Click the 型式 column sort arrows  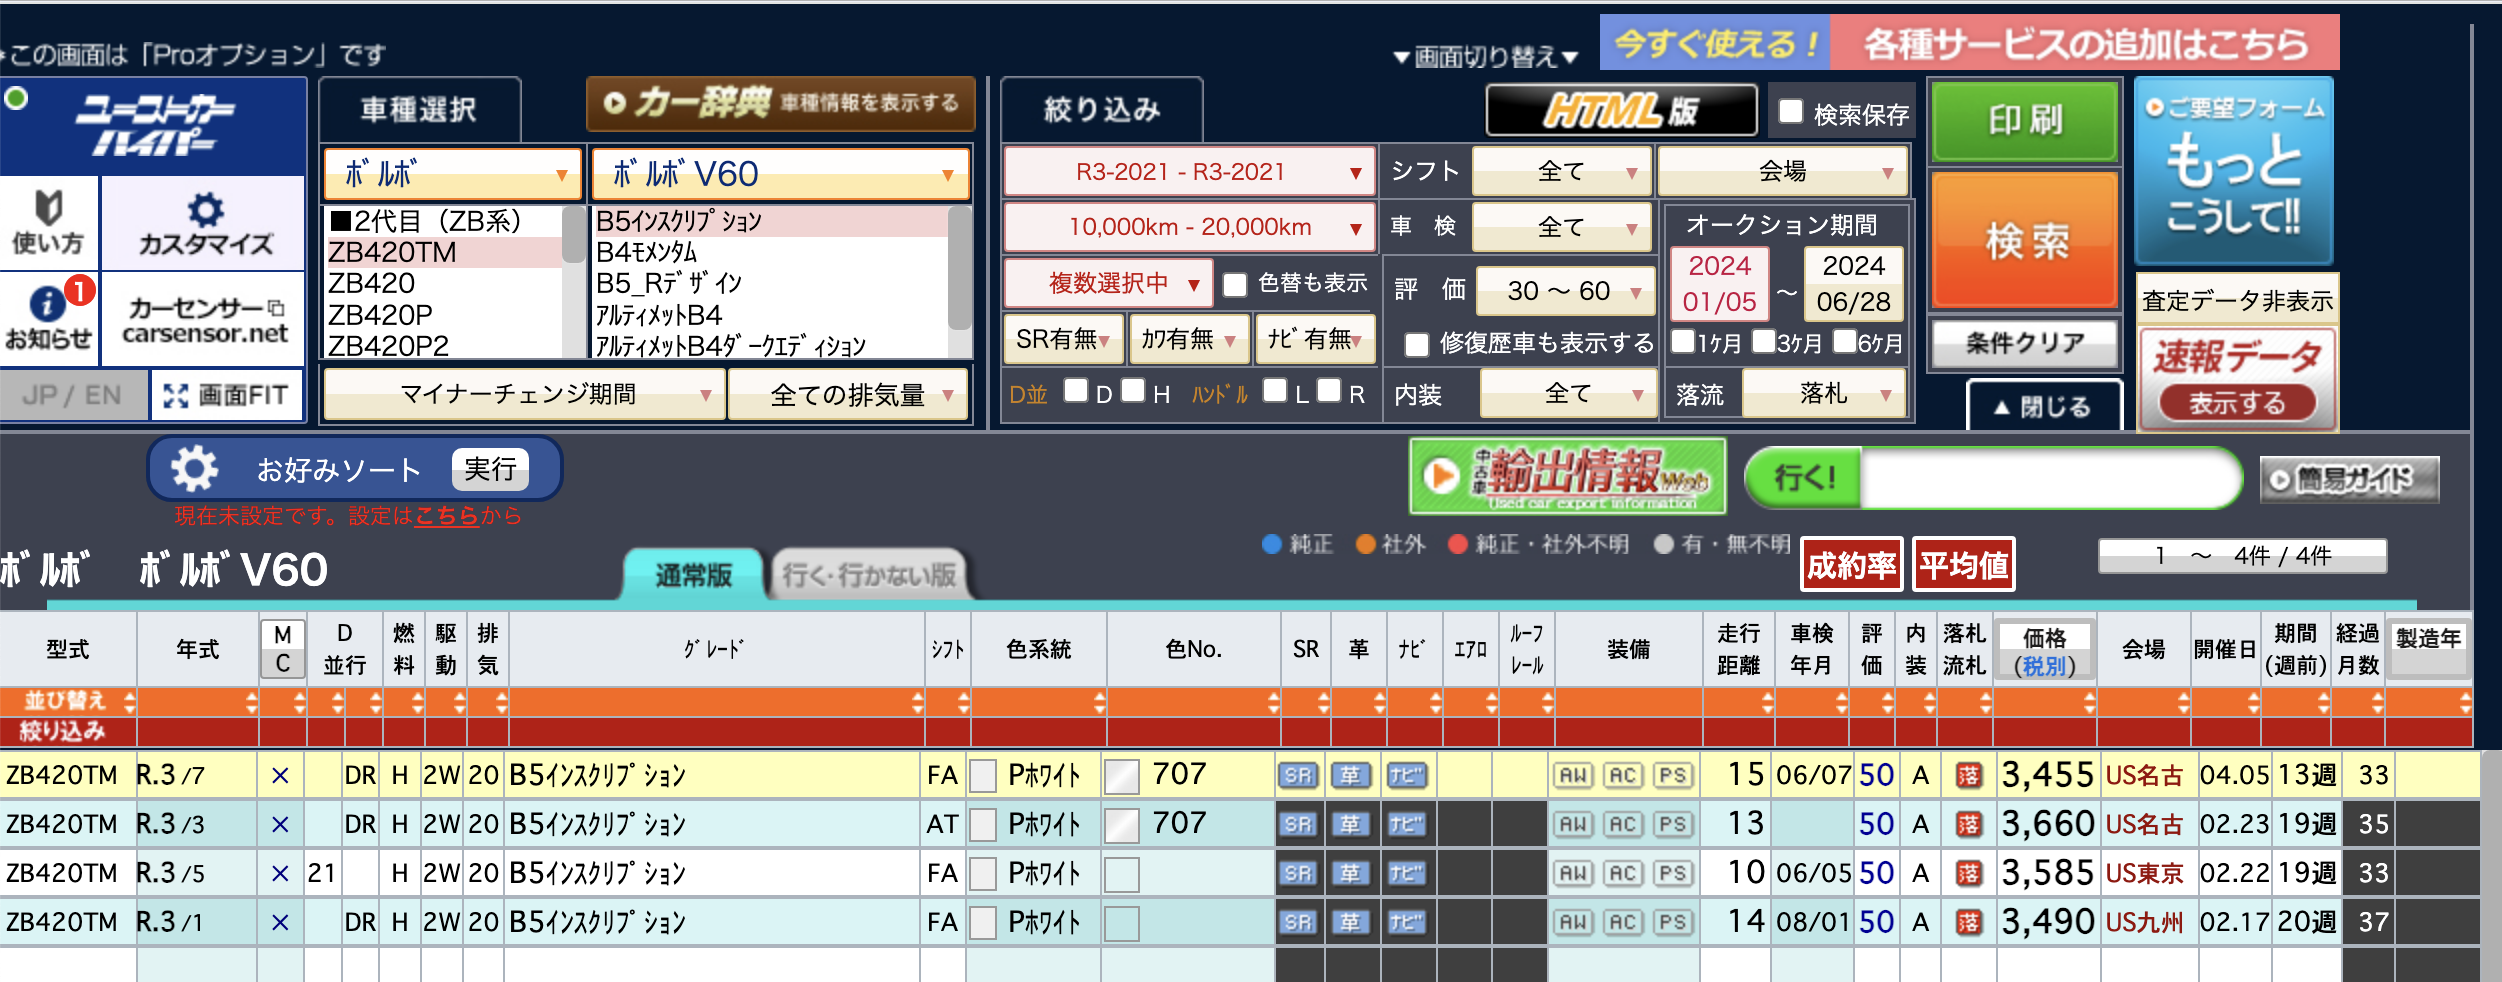[x=129, y=702]
